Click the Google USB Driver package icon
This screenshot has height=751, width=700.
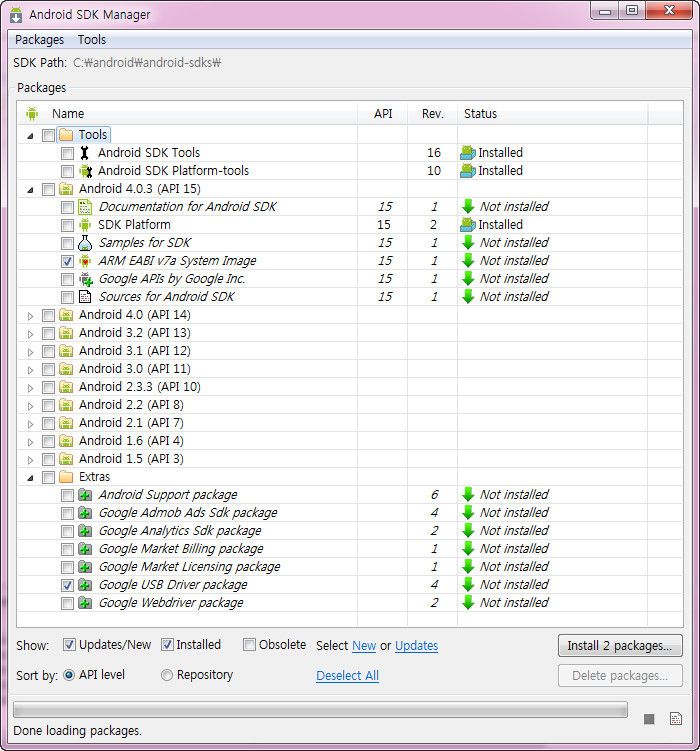(x=85, y=585)
